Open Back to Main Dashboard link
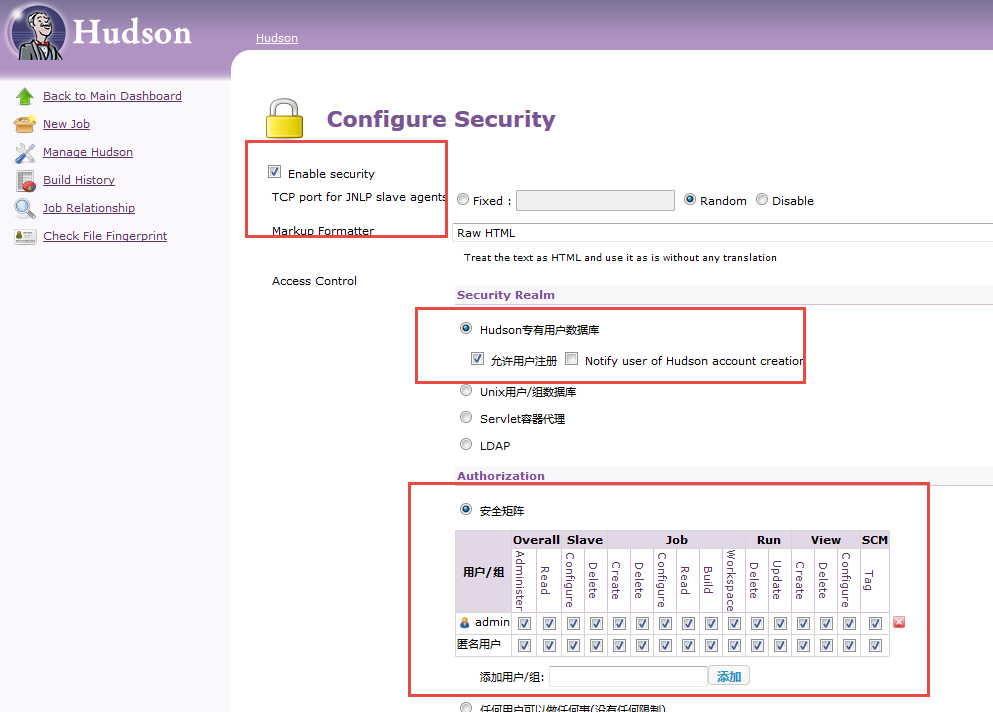The height and width of the screenshot is (712, 993). (112, 96)
